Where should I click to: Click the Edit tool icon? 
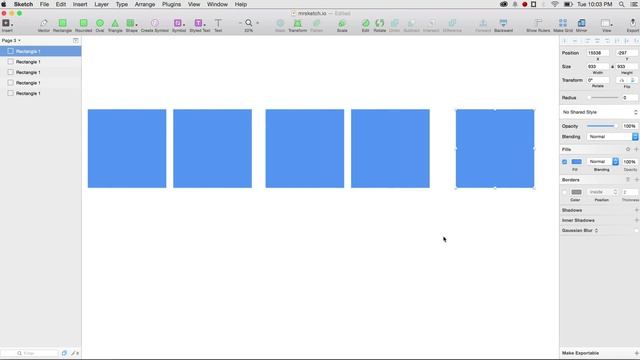(x=365, y=25)
